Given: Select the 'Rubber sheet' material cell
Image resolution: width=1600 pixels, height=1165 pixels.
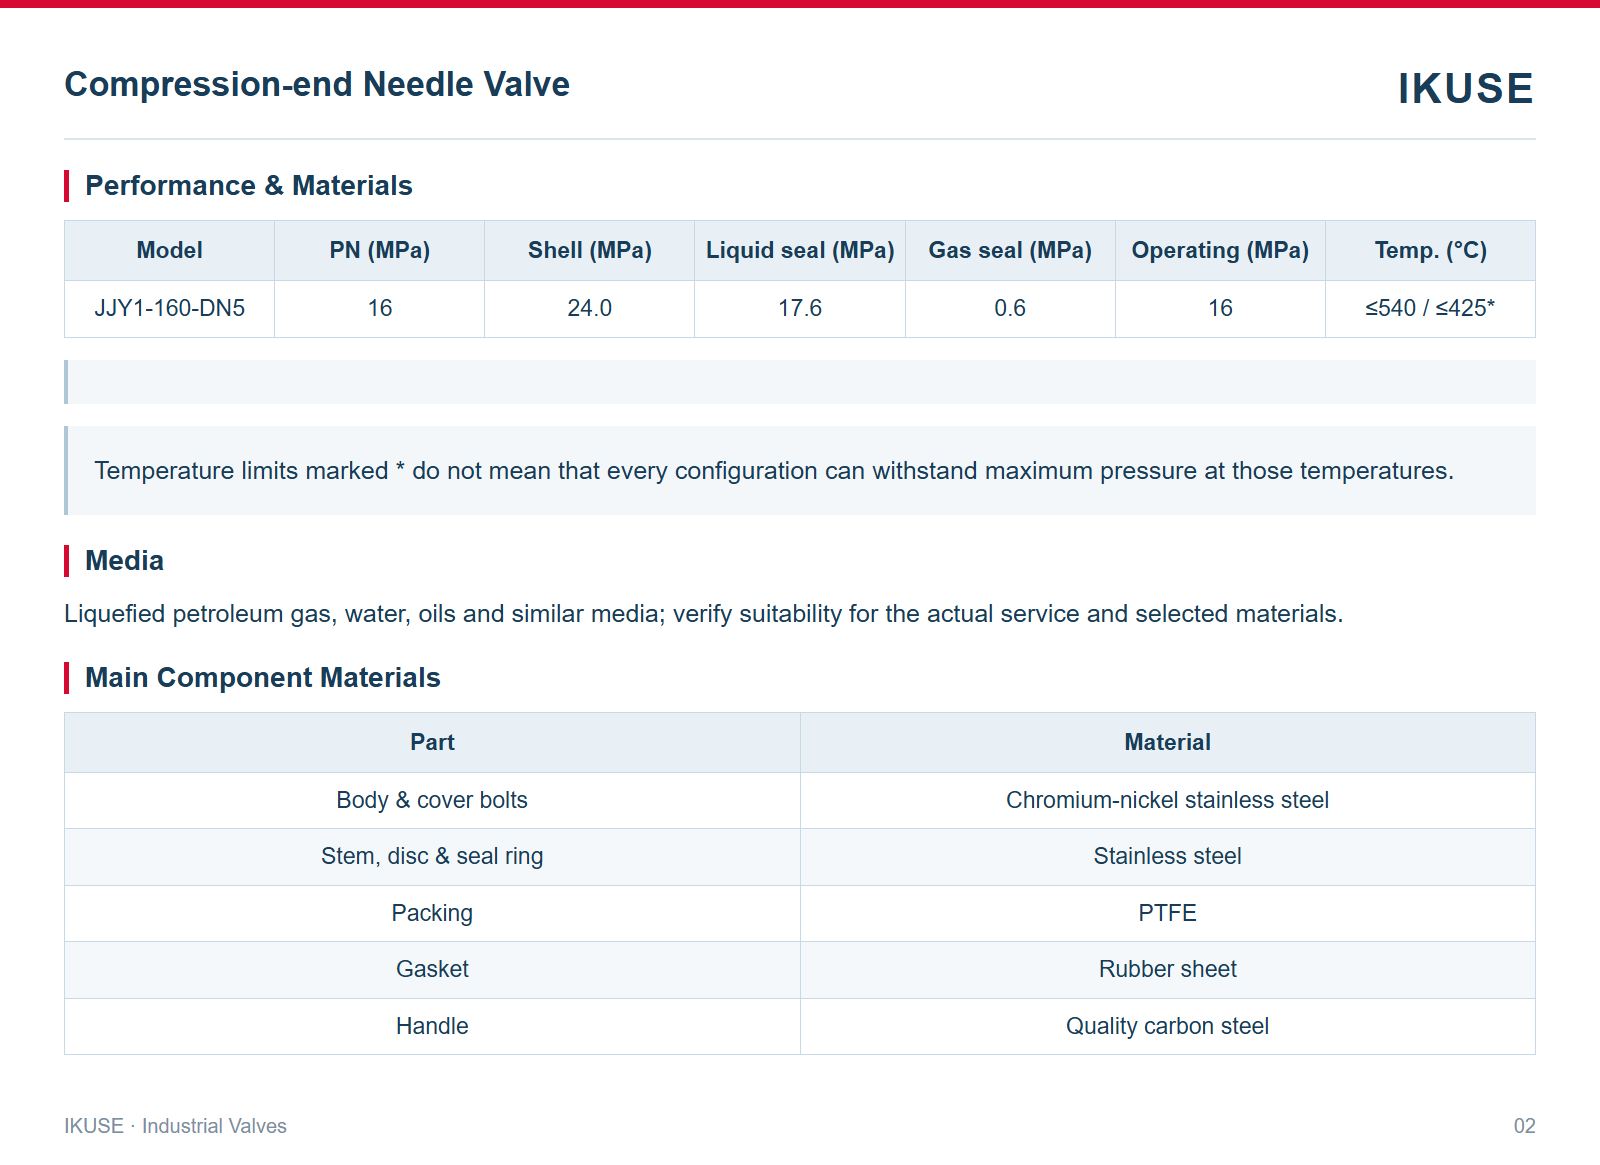Looking at the screenshot, I should (x=1167, y=969).
